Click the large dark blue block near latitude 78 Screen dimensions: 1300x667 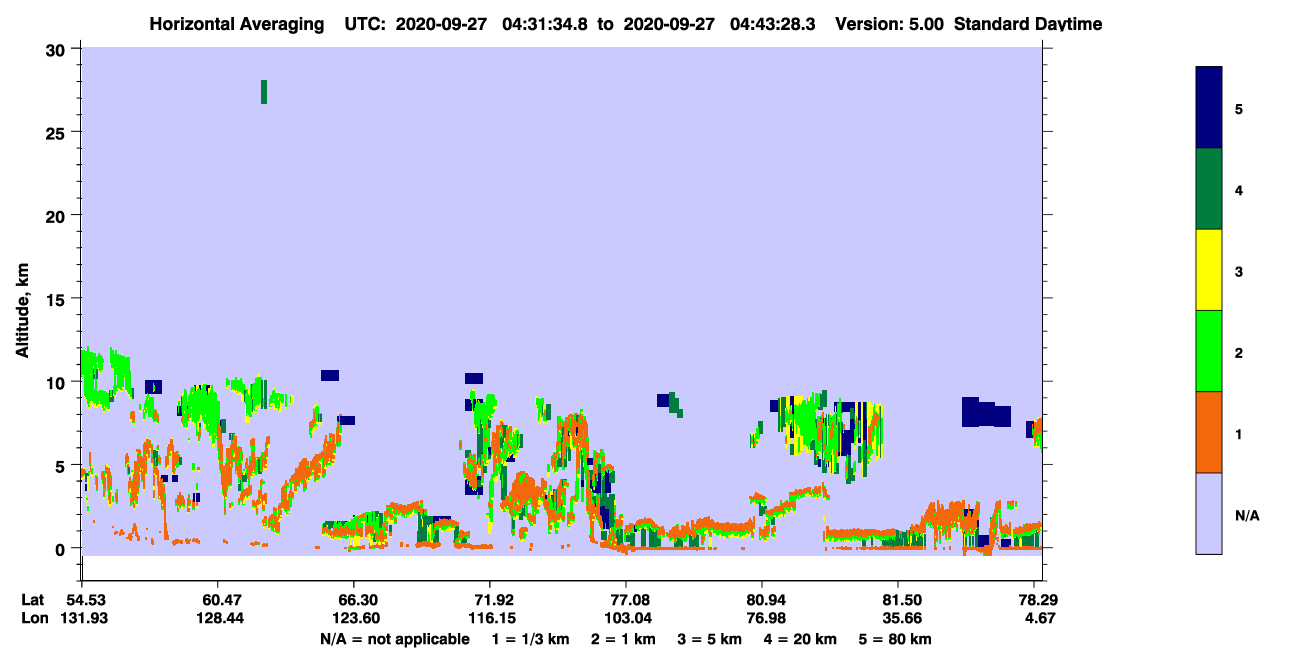(985, 412)
